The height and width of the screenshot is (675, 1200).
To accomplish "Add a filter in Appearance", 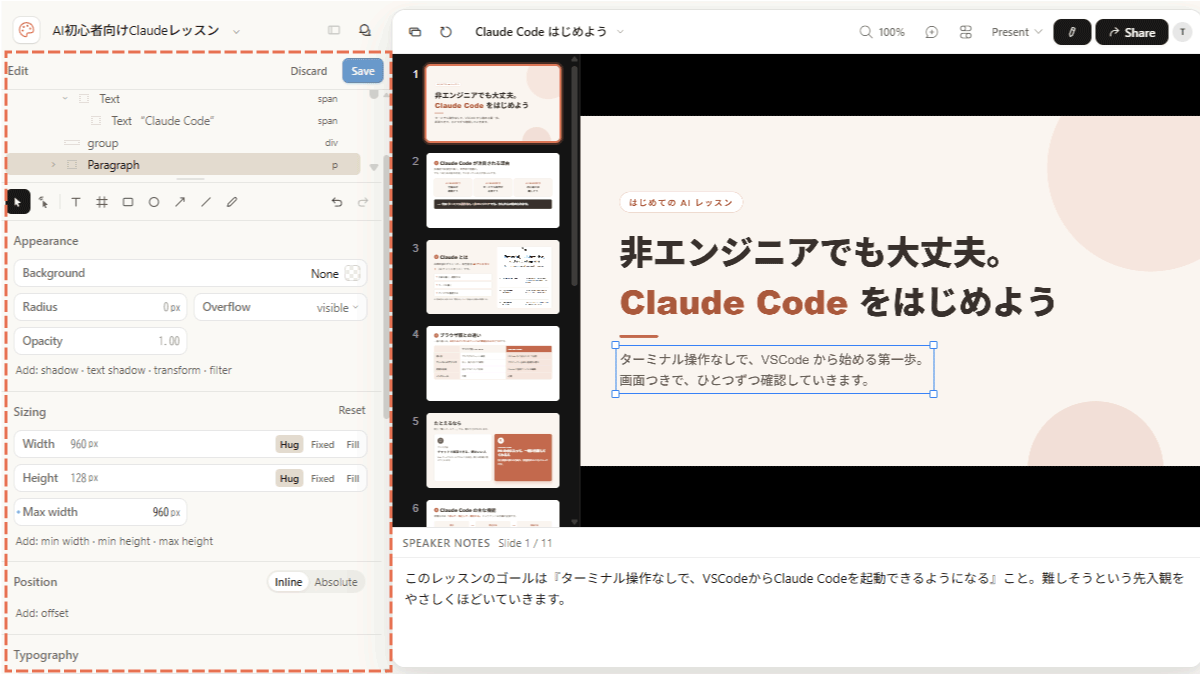I will pos(221,370).
